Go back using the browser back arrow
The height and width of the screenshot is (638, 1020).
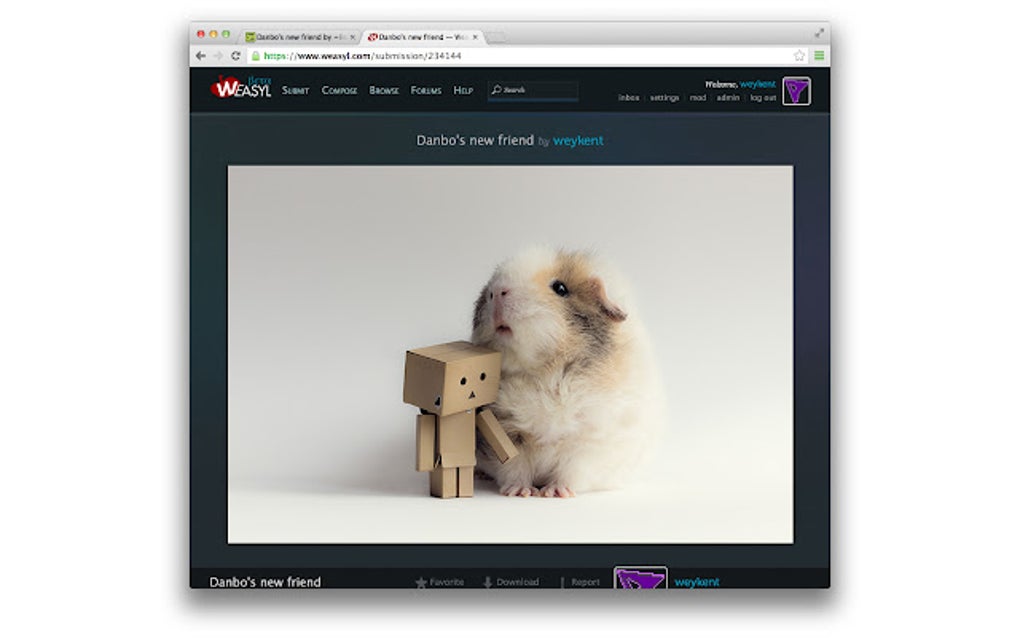tap(201, 56)
